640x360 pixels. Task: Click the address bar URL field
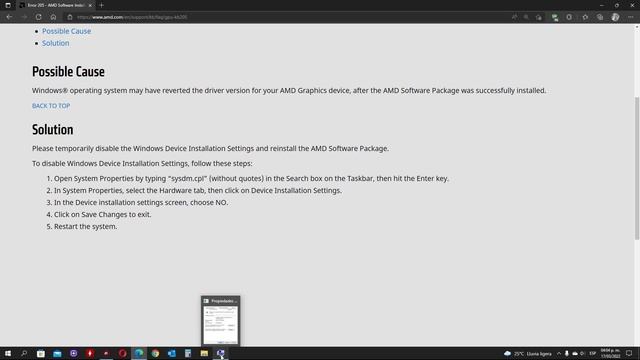tap(286, 17)
